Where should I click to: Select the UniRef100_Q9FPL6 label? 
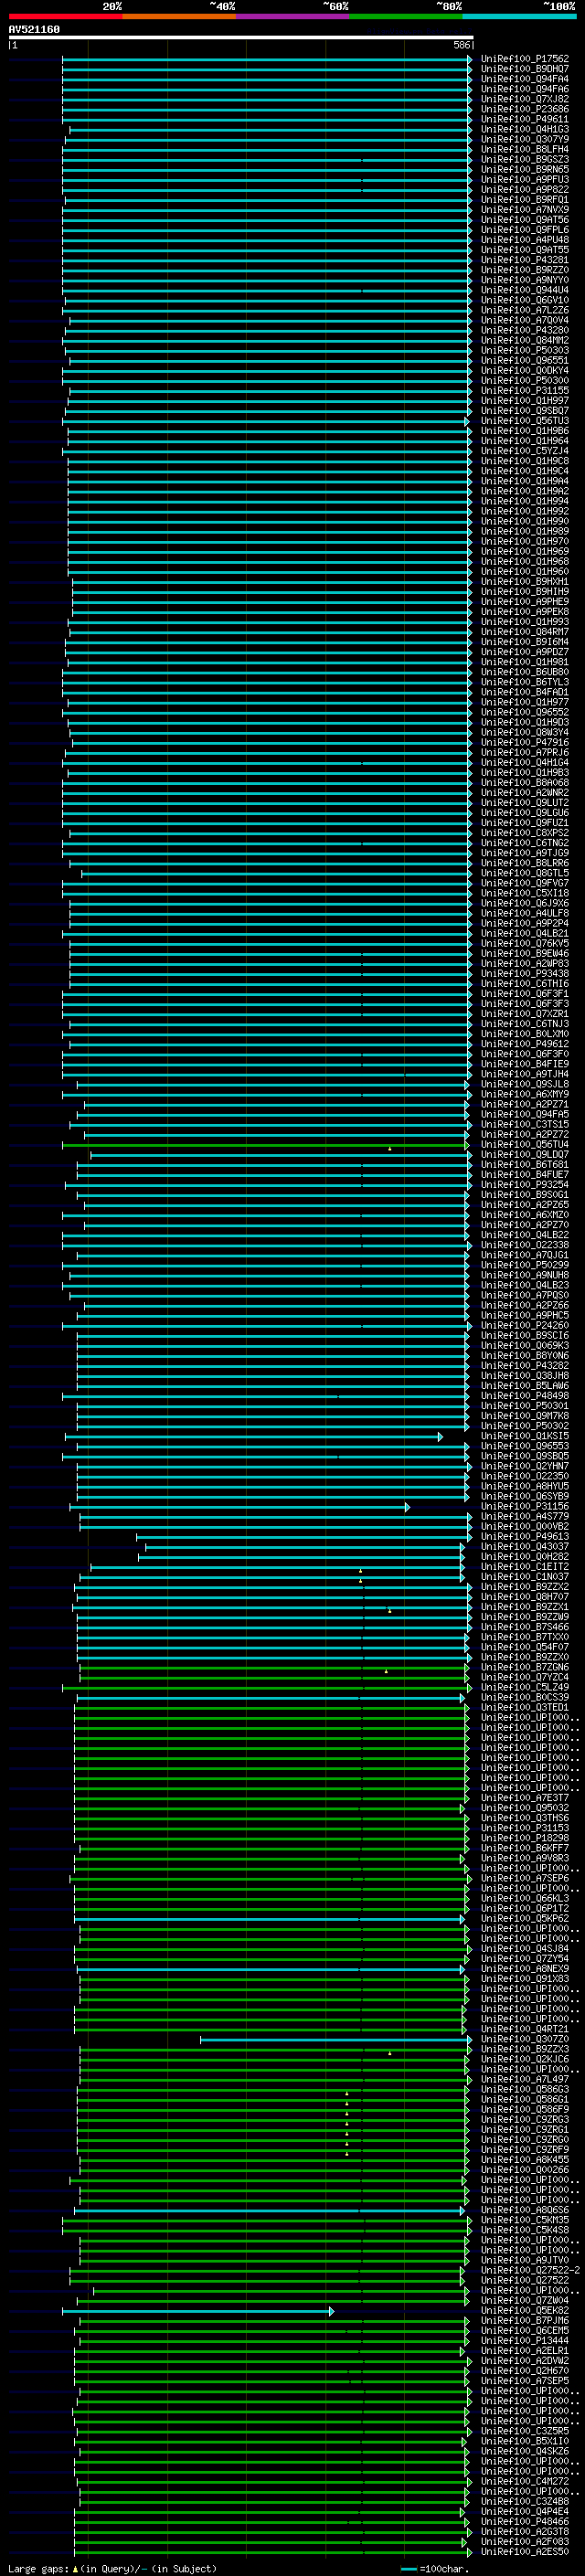point(524,230)
